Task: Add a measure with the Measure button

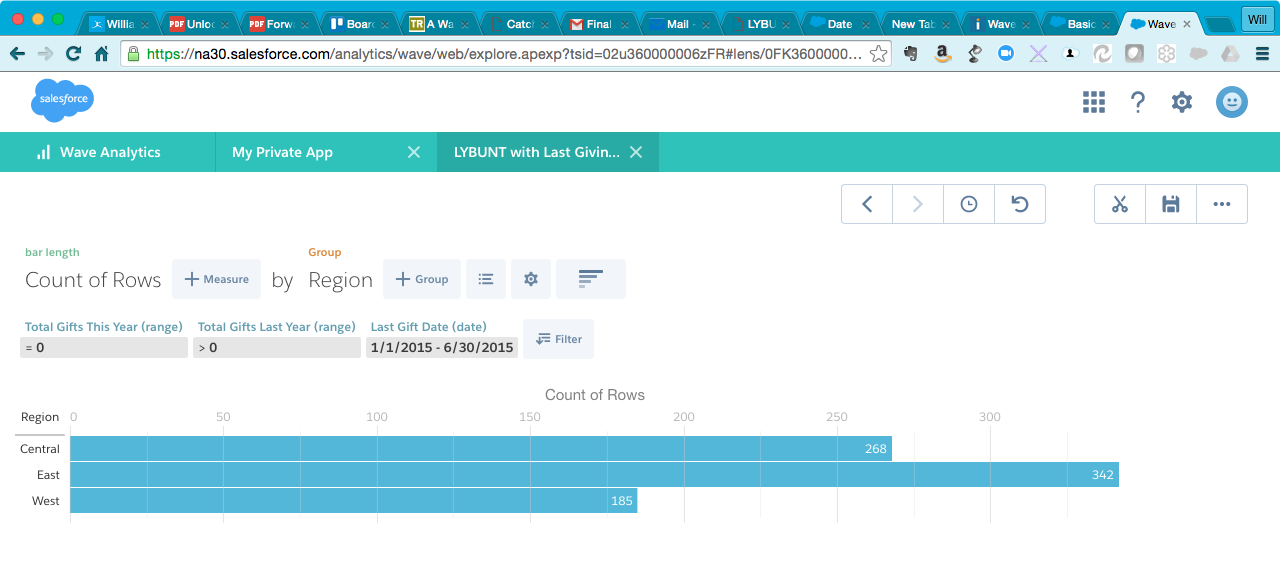Action: pos(216,279)
